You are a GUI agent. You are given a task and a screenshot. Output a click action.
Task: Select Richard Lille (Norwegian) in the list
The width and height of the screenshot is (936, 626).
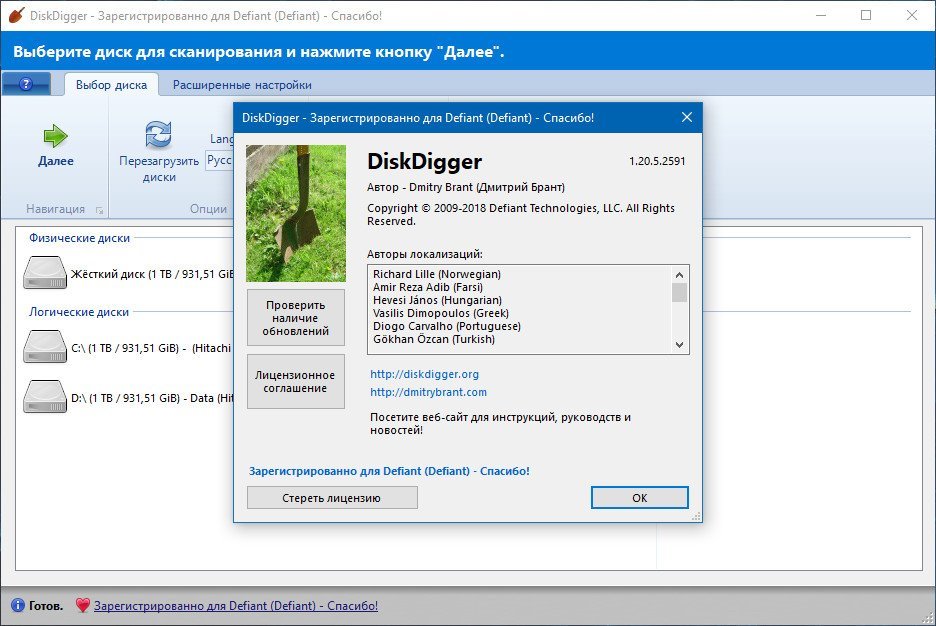437,274
